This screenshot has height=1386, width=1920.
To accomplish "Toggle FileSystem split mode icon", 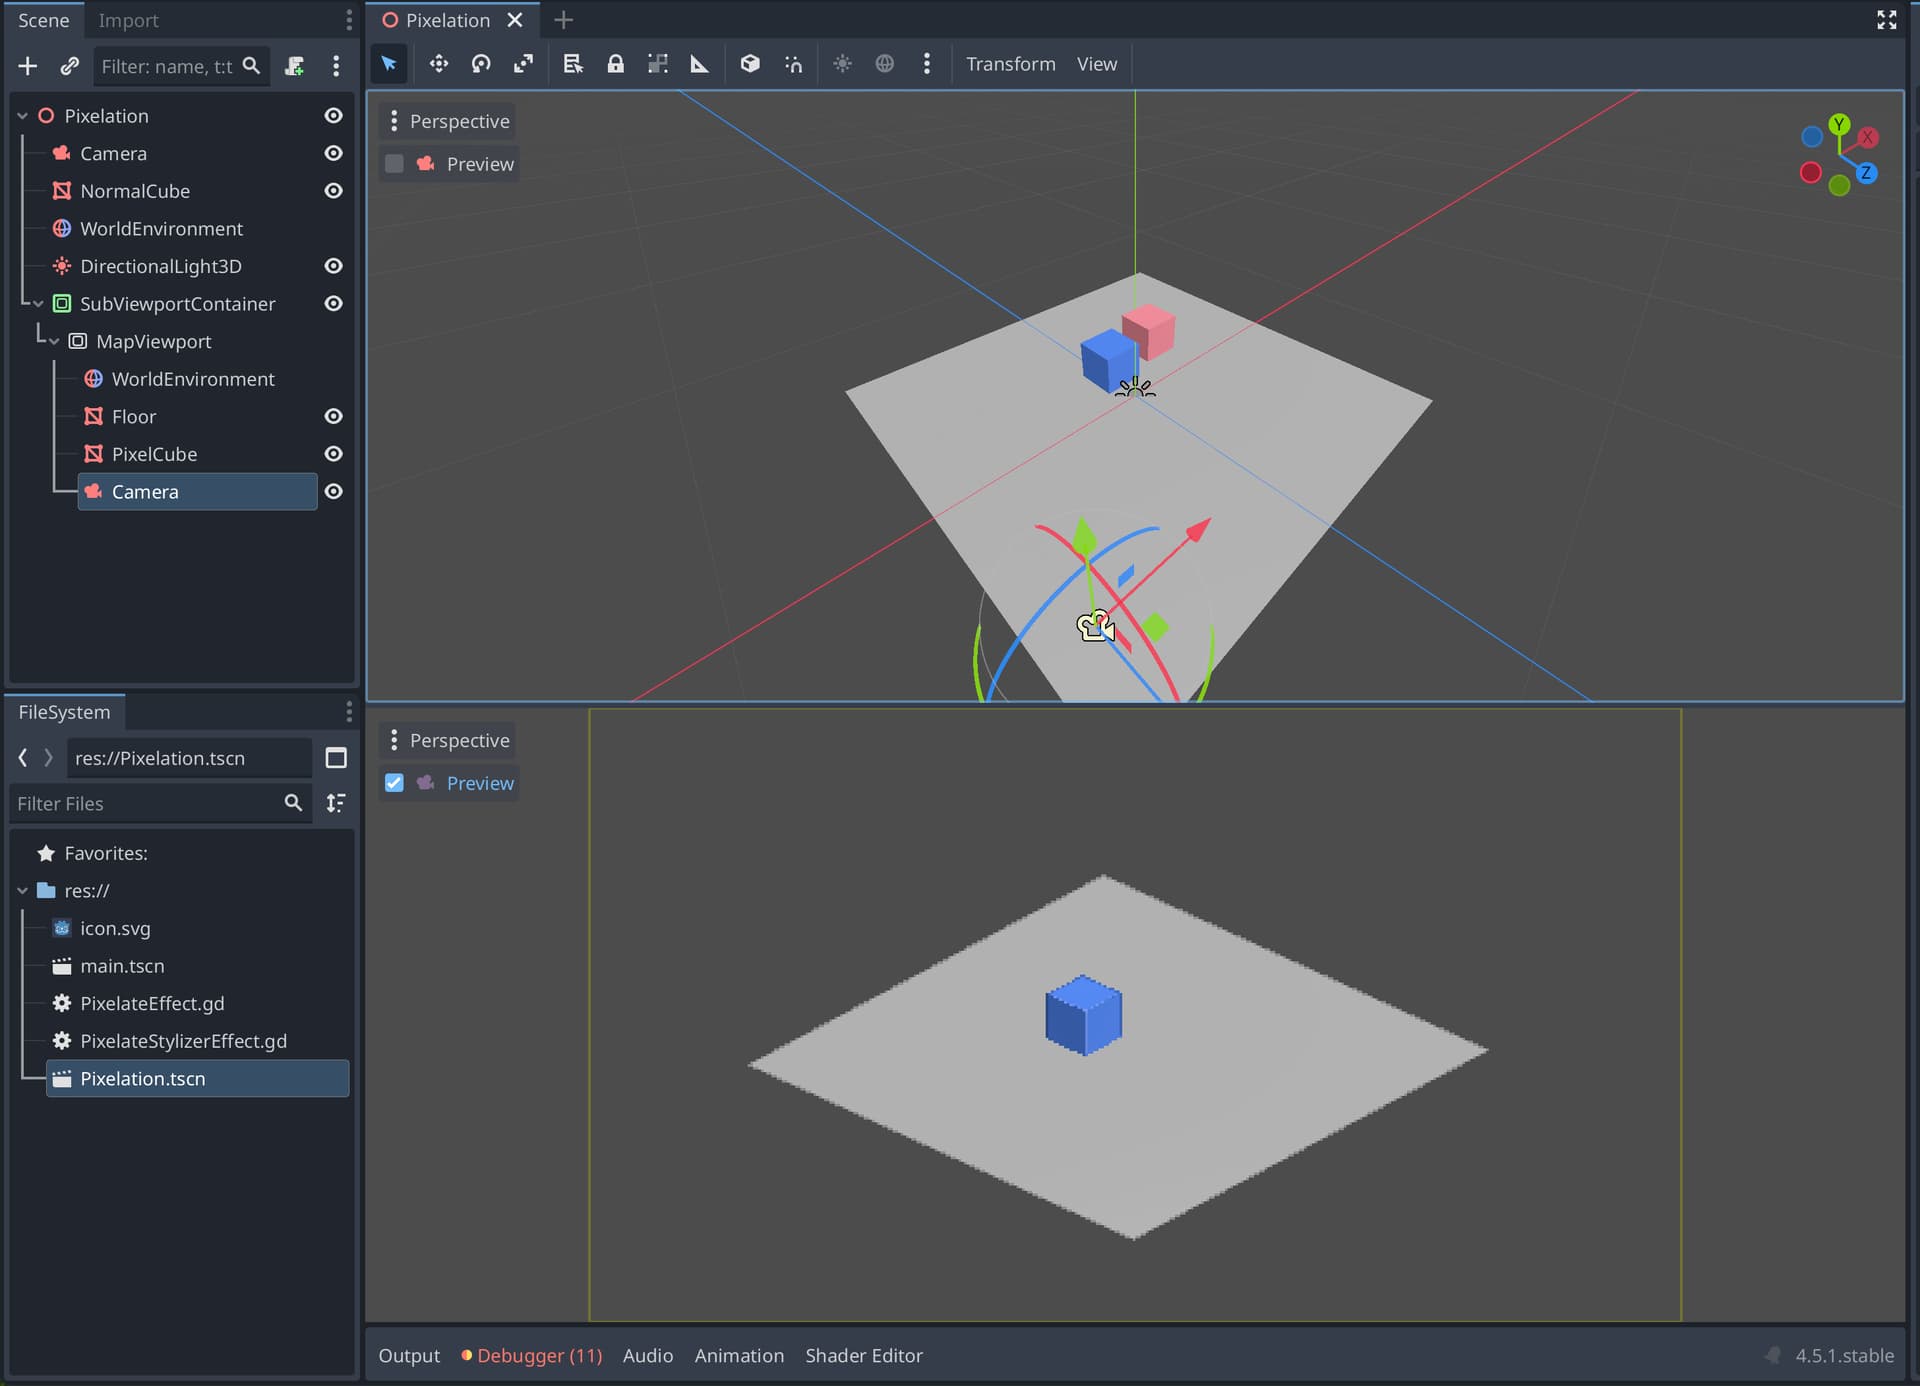I will (336, 758).
